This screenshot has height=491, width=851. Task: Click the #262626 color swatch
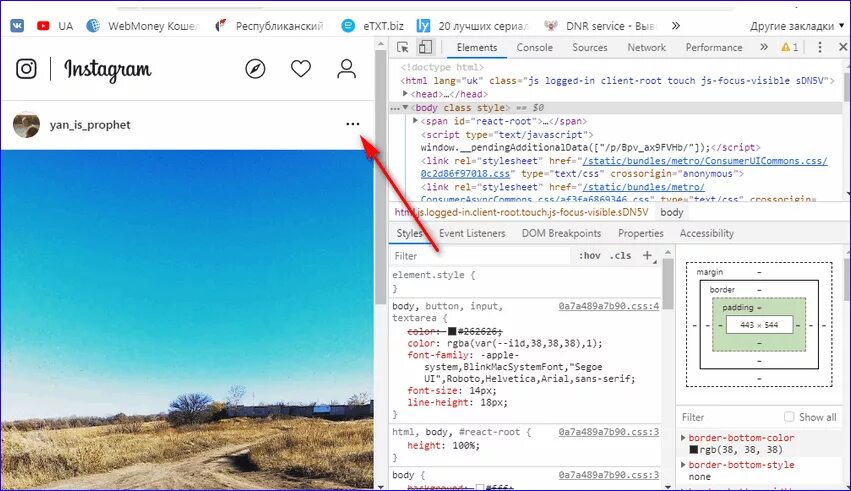(x=452, y=331)
